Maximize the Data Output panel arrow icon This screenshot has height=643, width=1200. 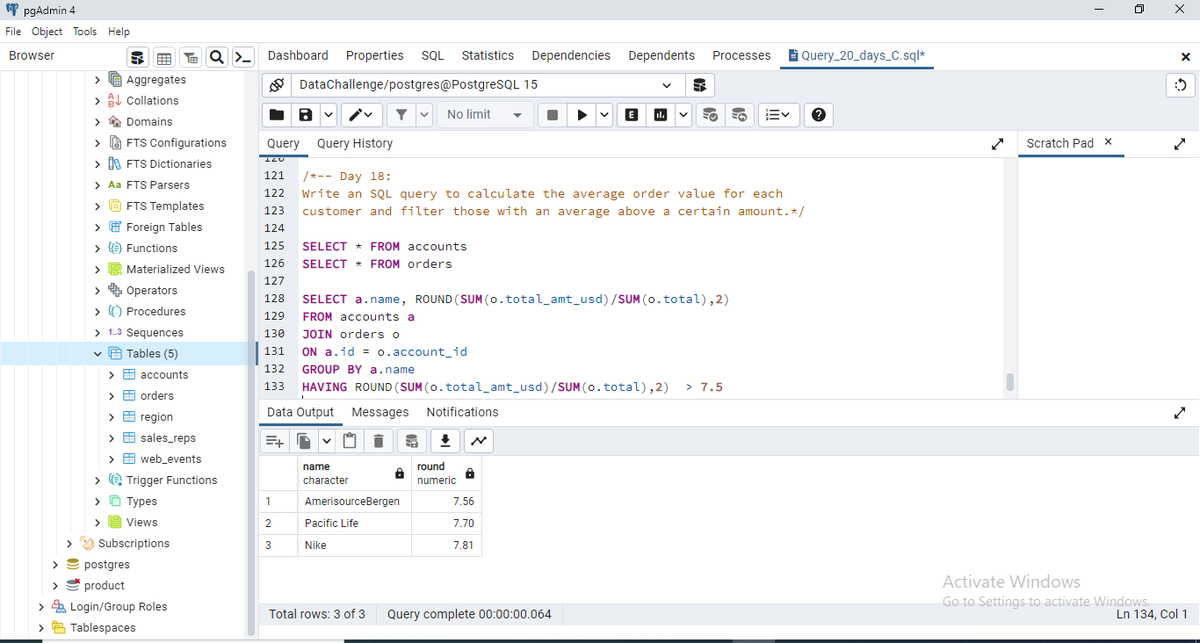coord(1181,412)
